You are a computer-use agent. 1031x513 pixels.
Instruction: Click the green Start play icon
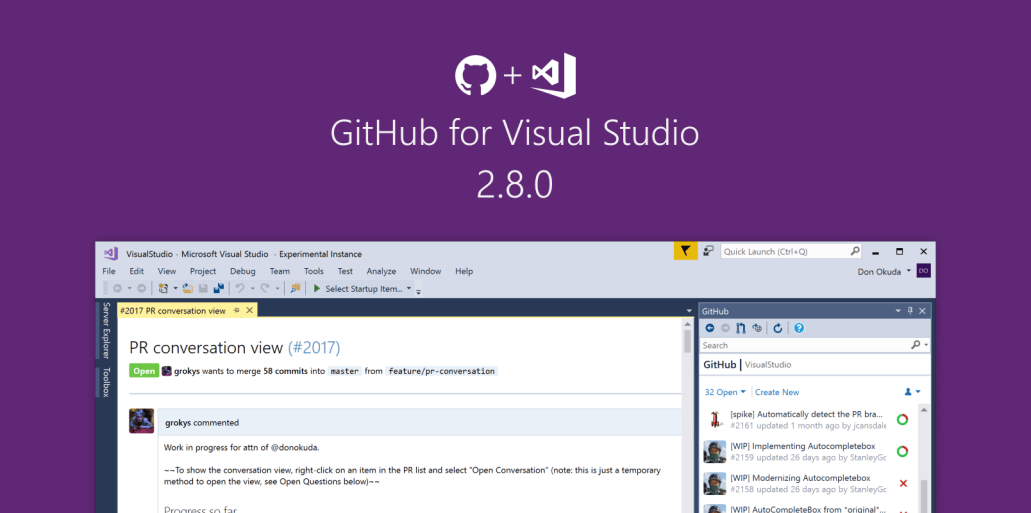pyautogui.click(x=317, y=288)
